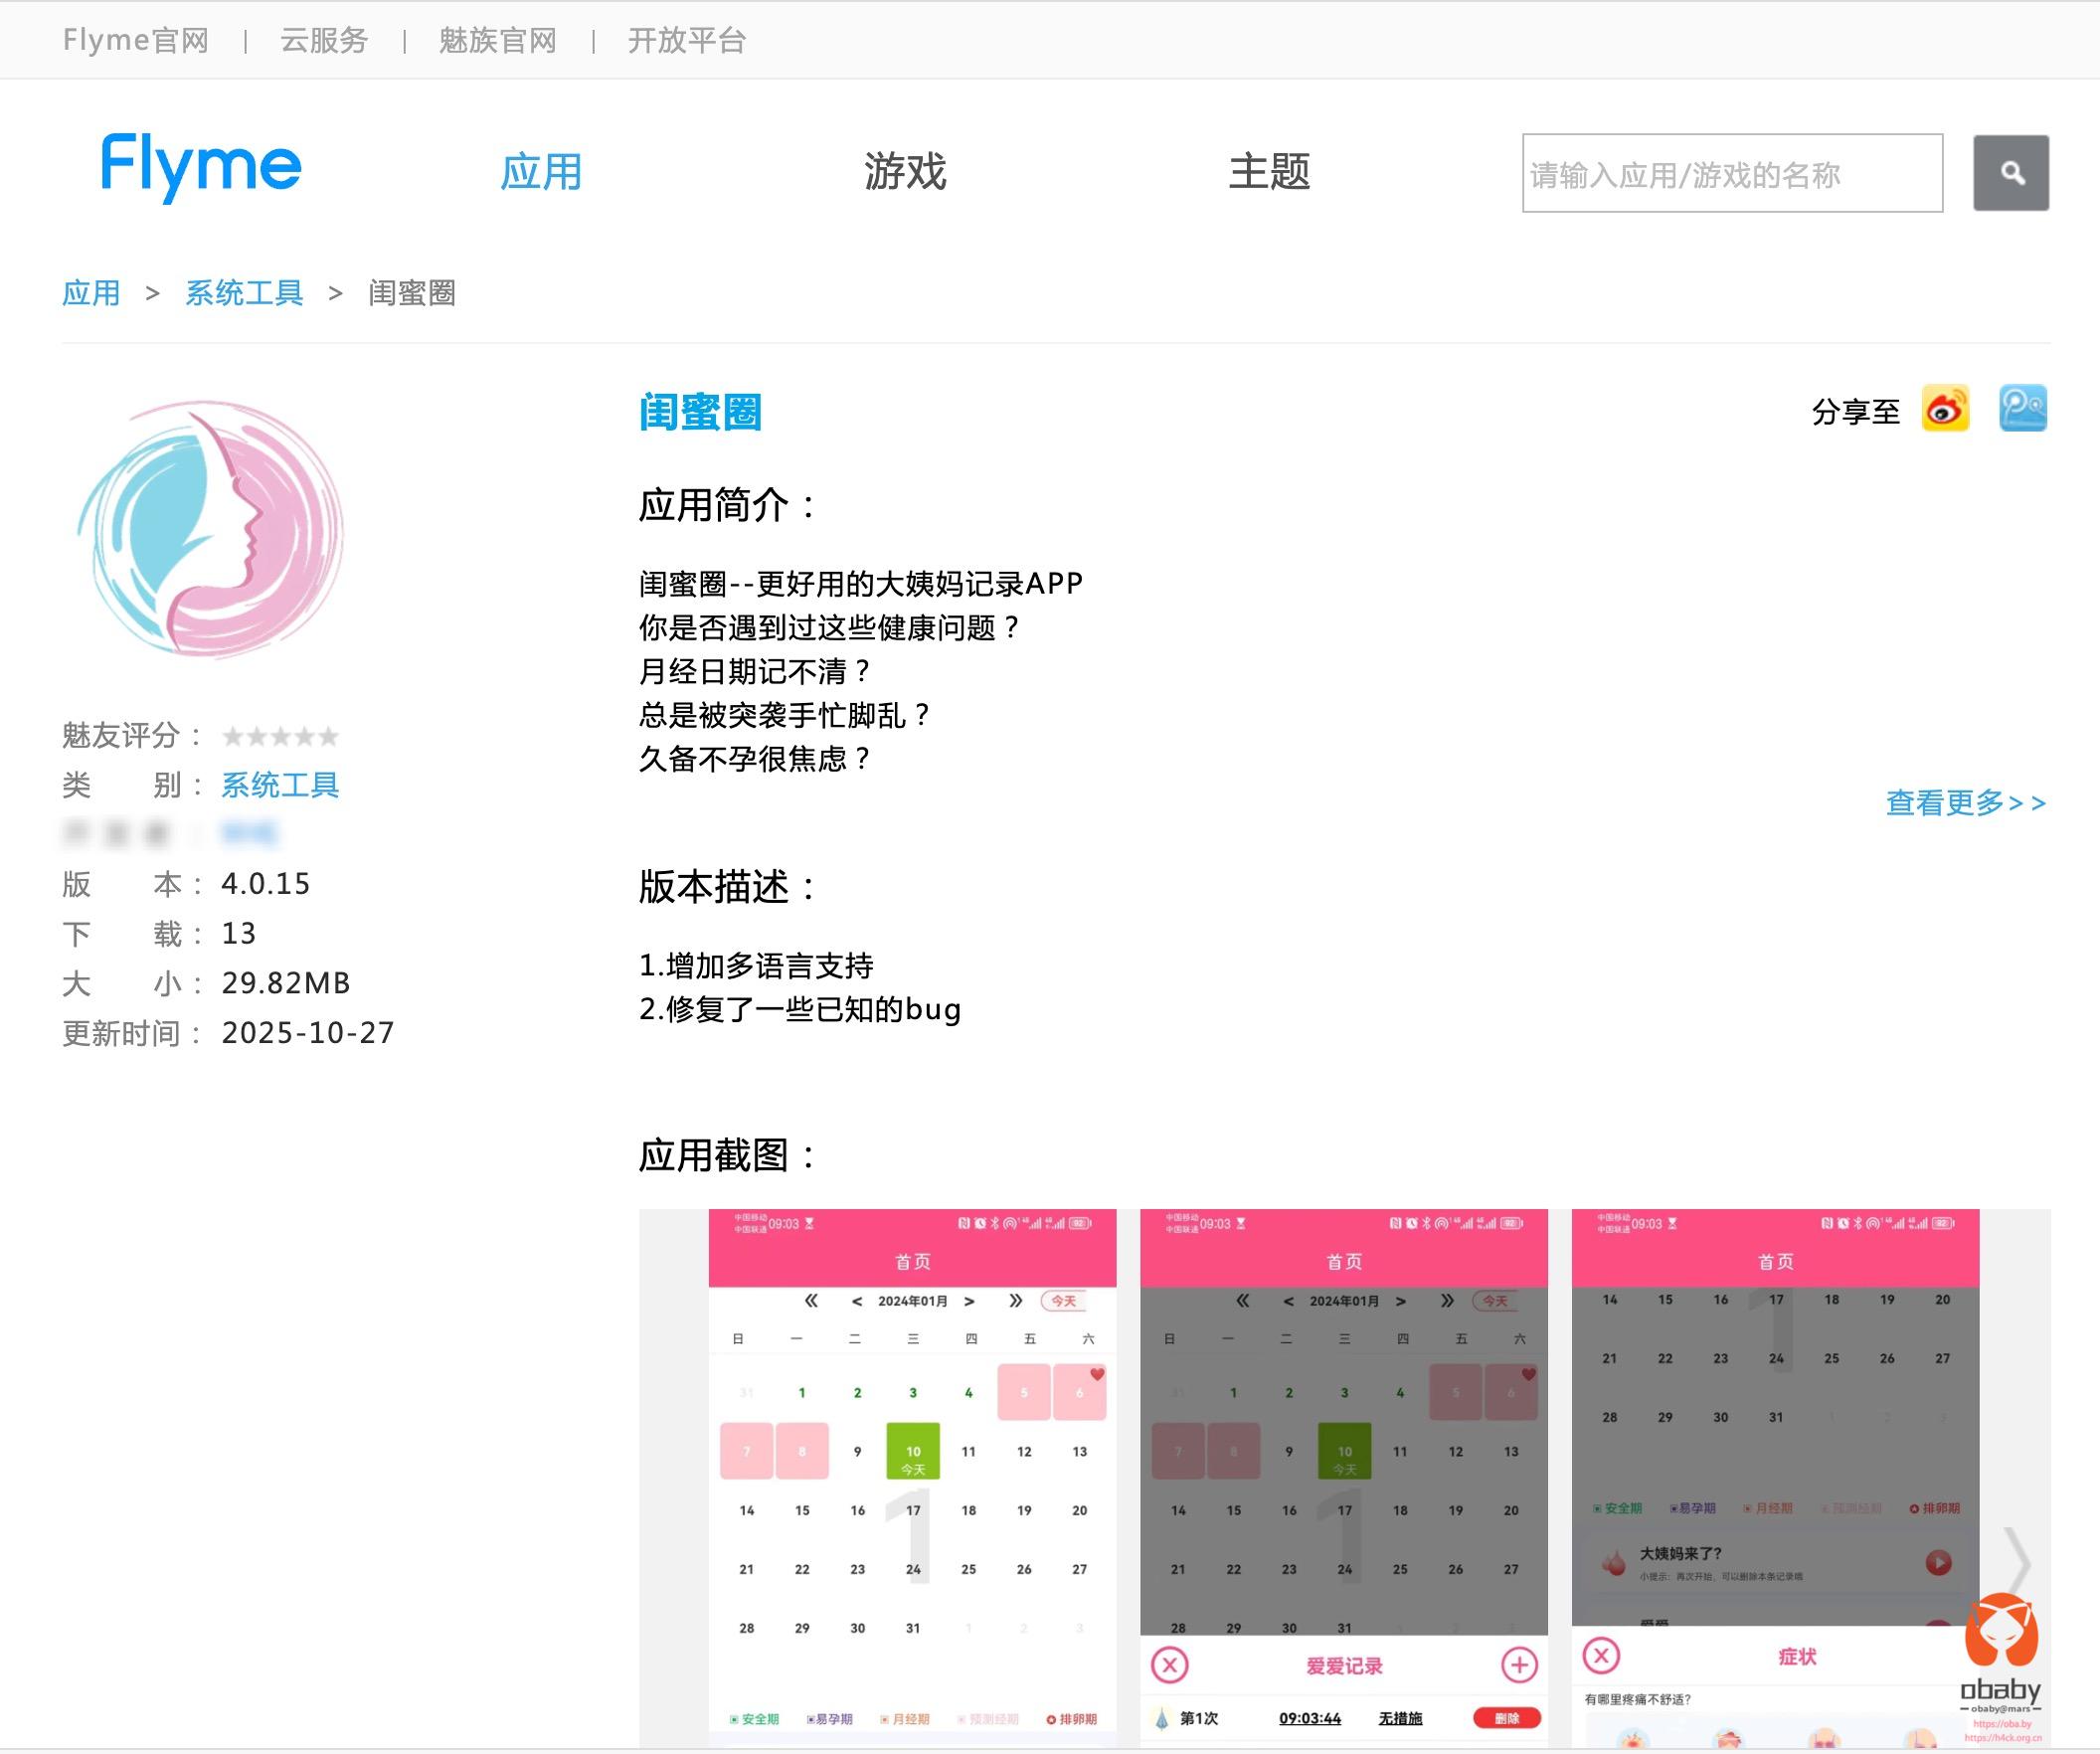Share via the blue QQ-zone icon
This screenshot has height=1754, width=2100.
pos(2022,409)
